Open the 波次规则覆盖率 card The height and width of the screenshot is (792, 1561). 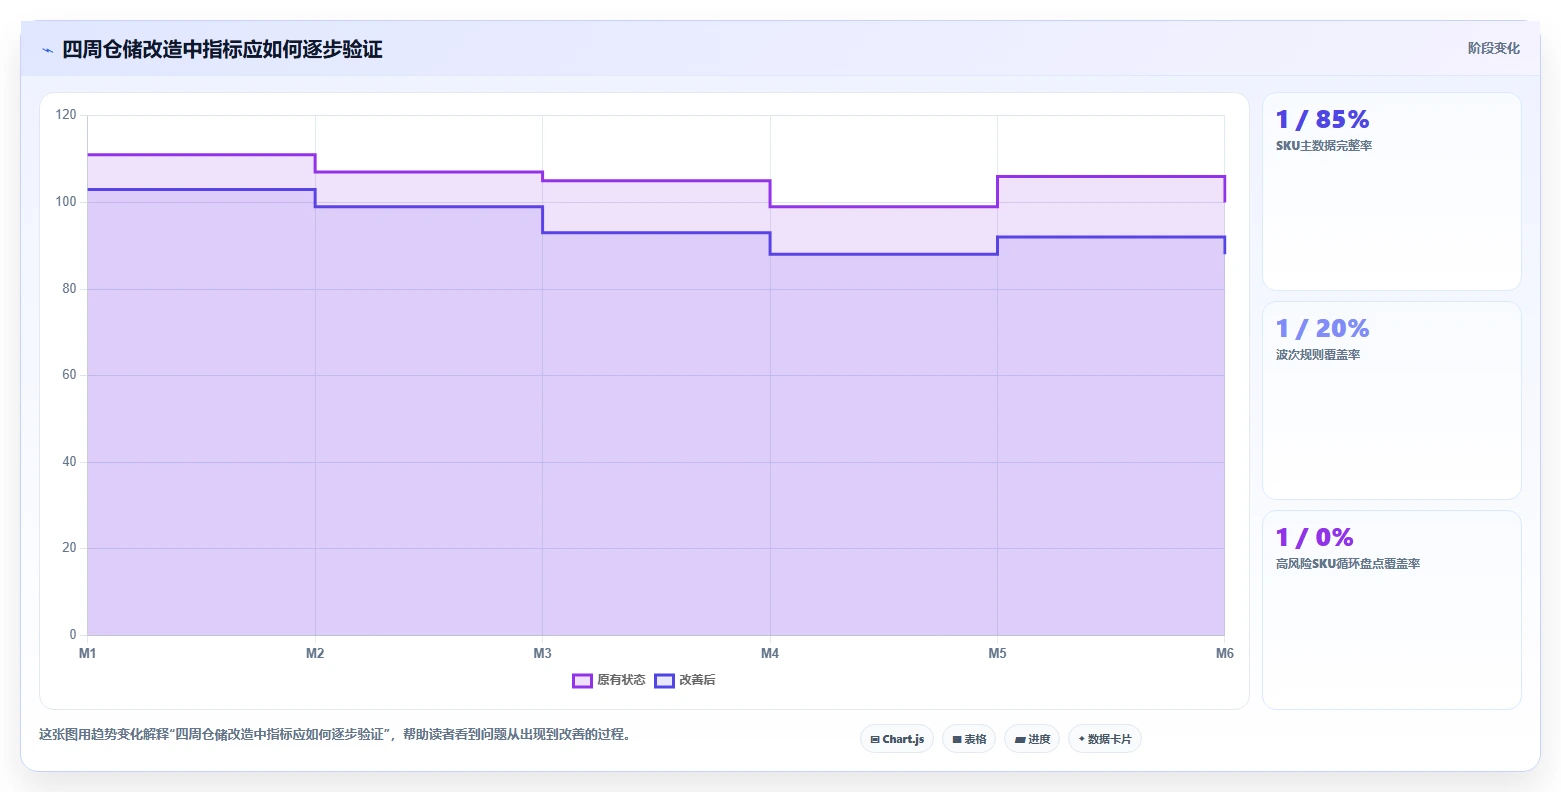(x=1392, y=401)
